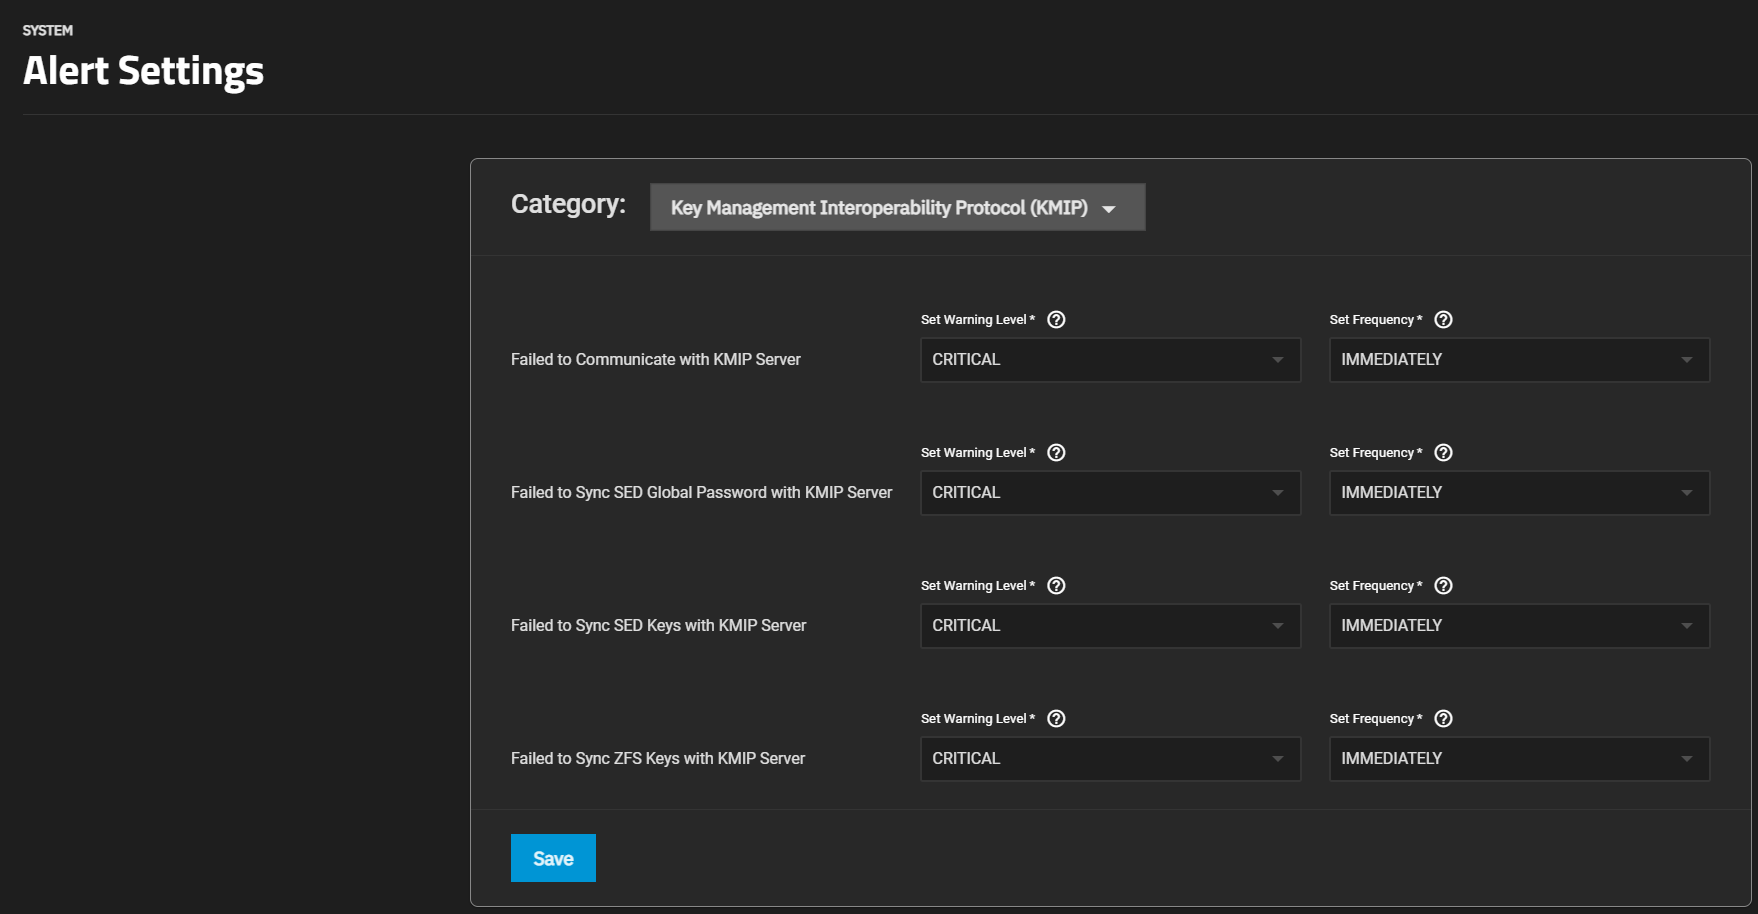Show warning level tooltip for SED Keys sync

click(1056, 586)
